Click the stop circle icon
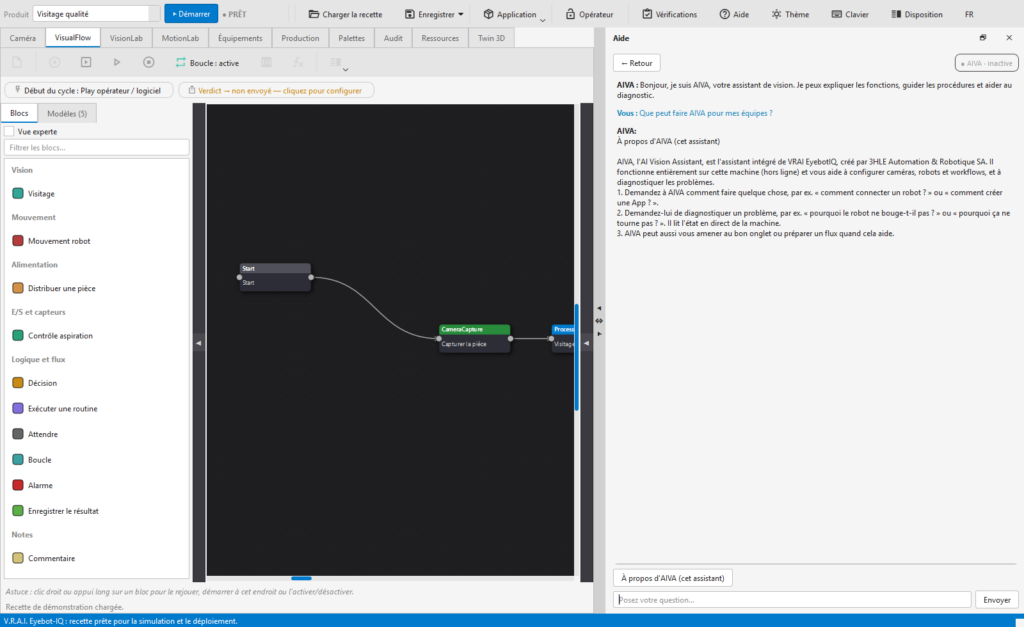Image resolution: width=1024 pixels, height=627 pixels. coord(148,62)
